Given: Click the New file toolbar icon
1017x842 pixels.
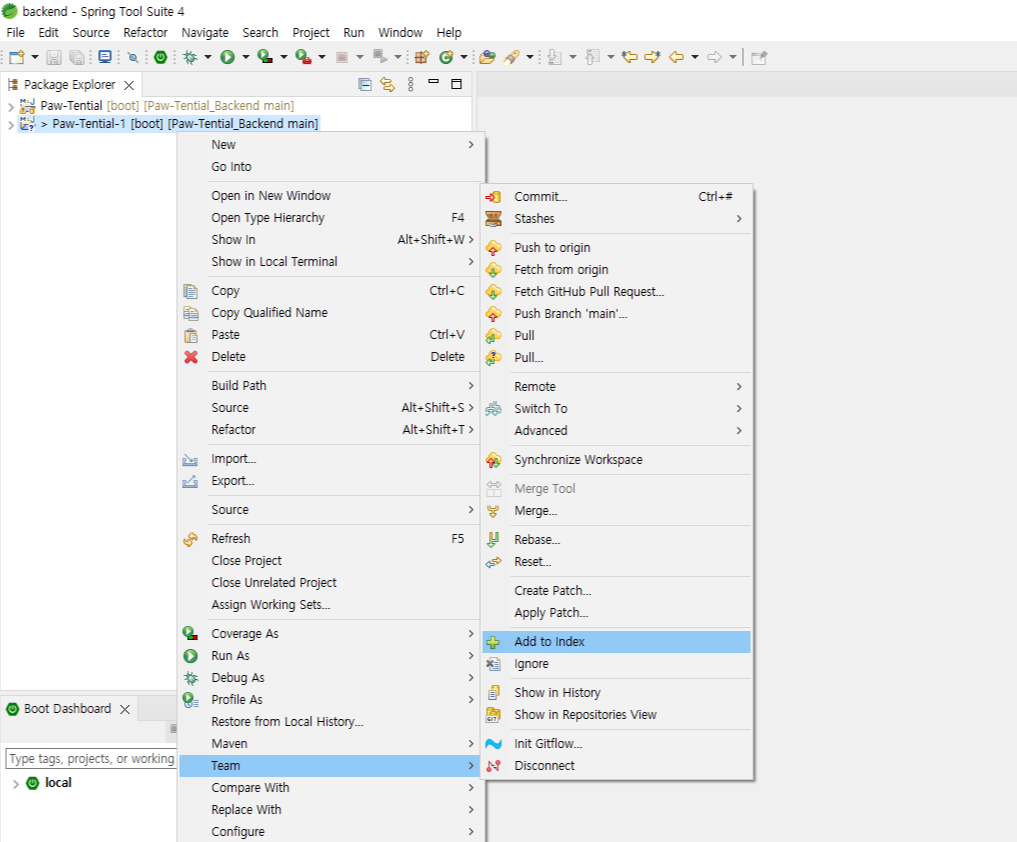Looking at the screenshot, I should [16, 57].
